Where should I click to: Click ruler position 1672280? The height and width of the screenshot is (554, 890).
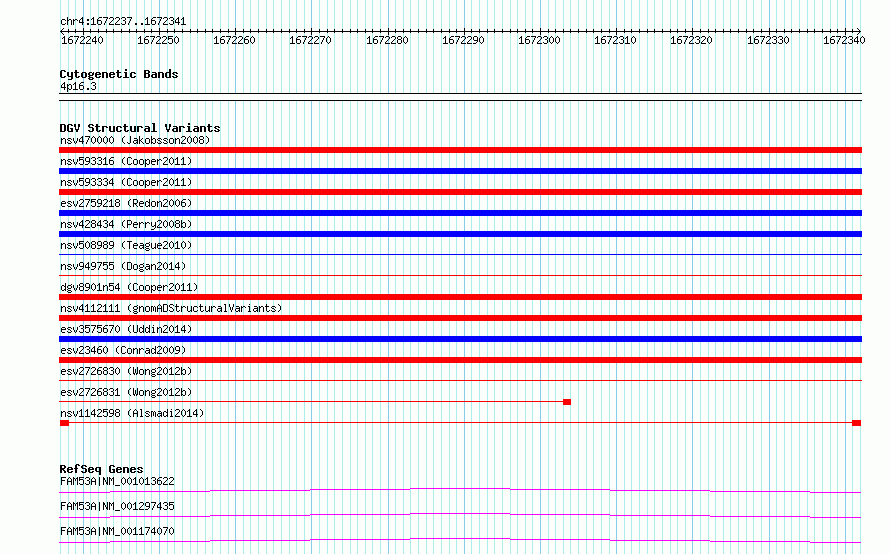click(x=387, y=40)
